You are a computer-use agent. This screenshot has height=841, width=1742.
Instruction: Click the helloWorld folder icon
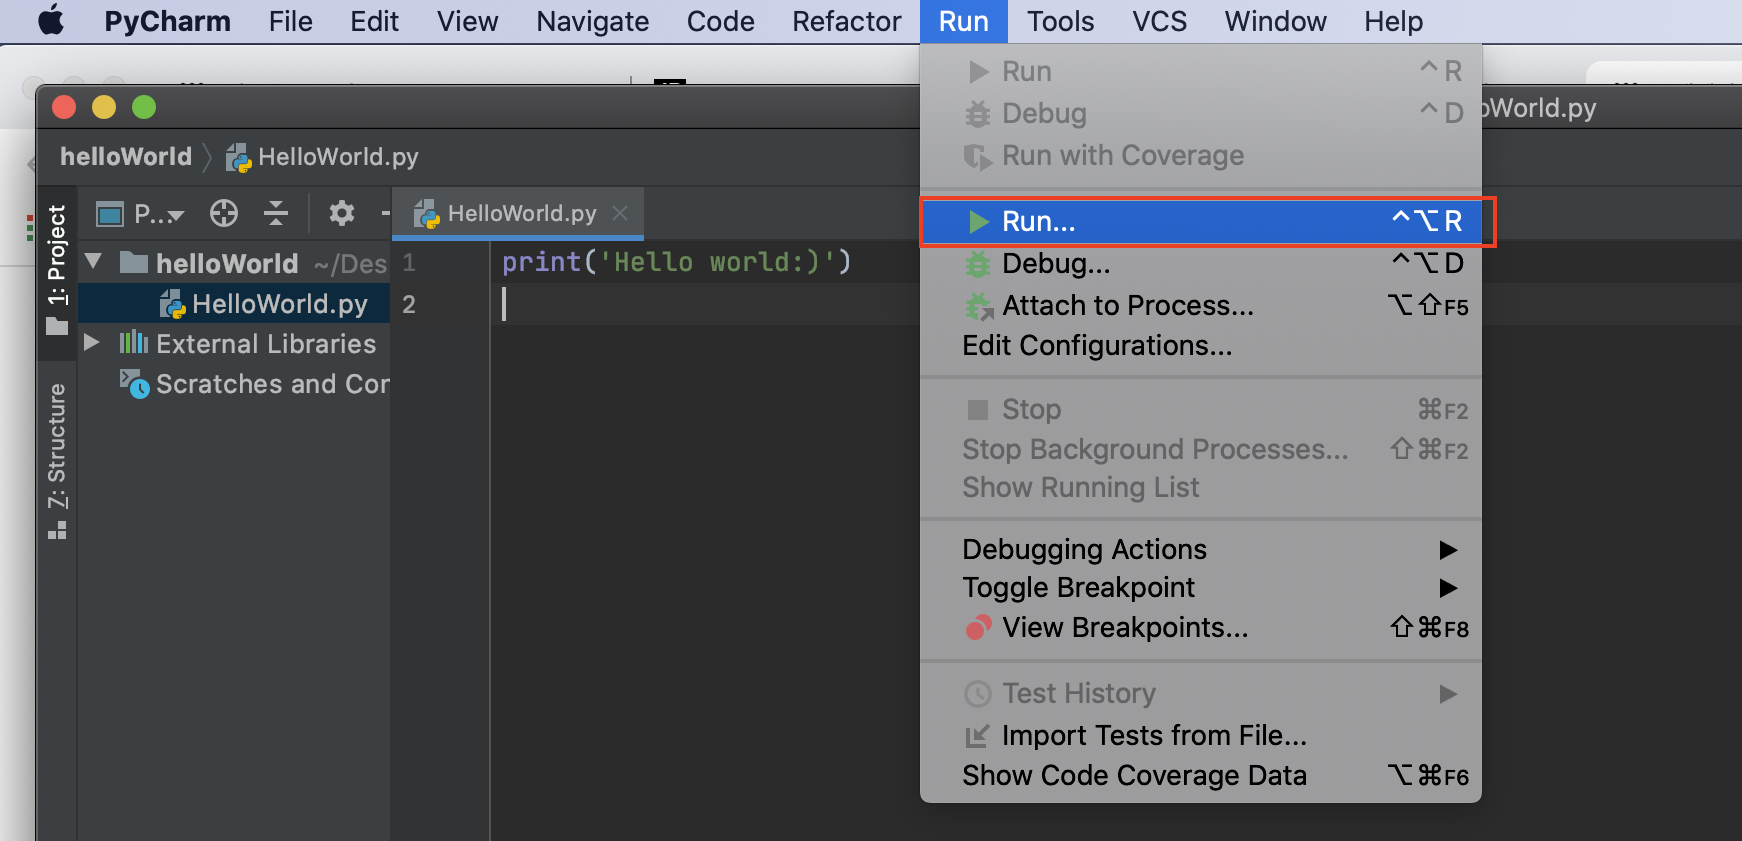(133, 262)
